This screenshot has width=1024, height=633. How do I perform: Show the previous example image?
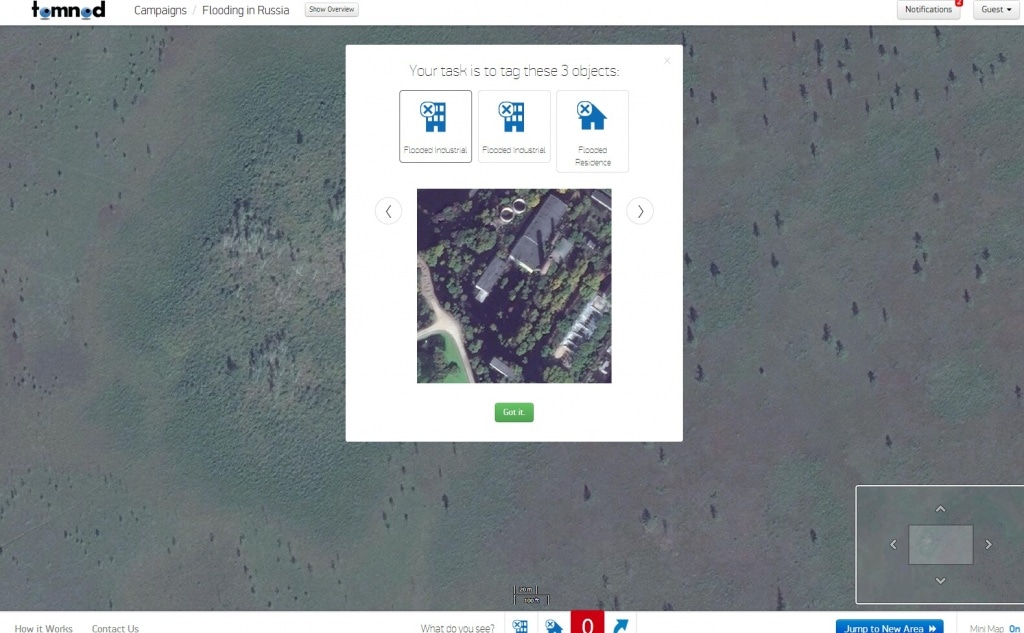388,211
